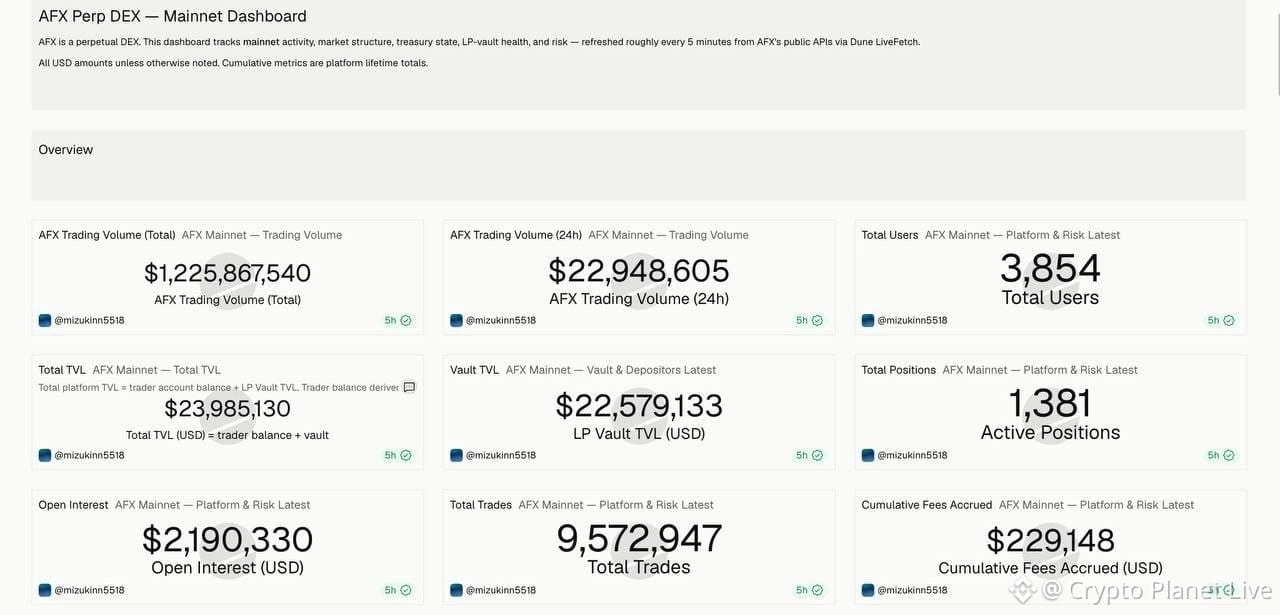Image resolution: width=1280 pixels, height=615 pixels.
Task: Open @mizukinn5518 profile link under Open Interest
Action: (x=89, y=591)
